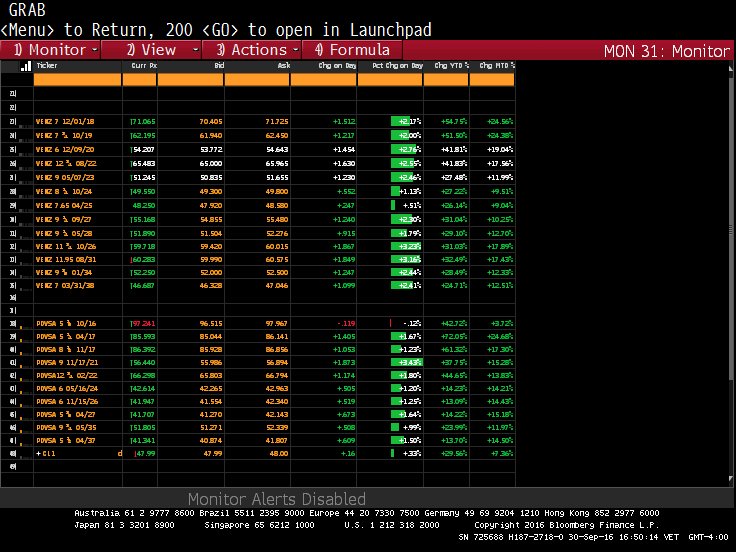
Task: Click the +24.56% MTD change value
Action: click(500, 122)
